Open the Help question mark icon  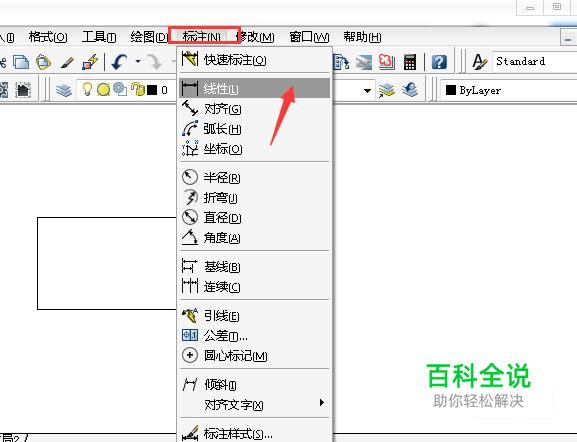(439, 62)
